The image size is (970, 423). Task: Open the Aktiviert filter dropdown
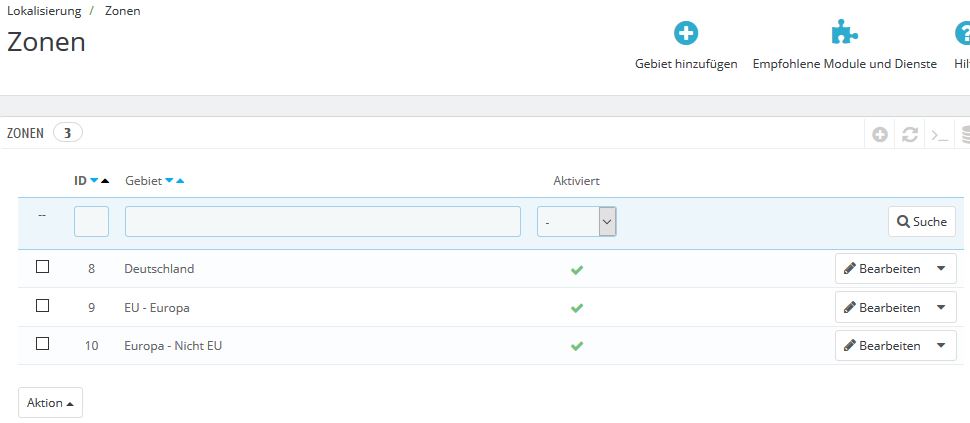pos(577,222)
